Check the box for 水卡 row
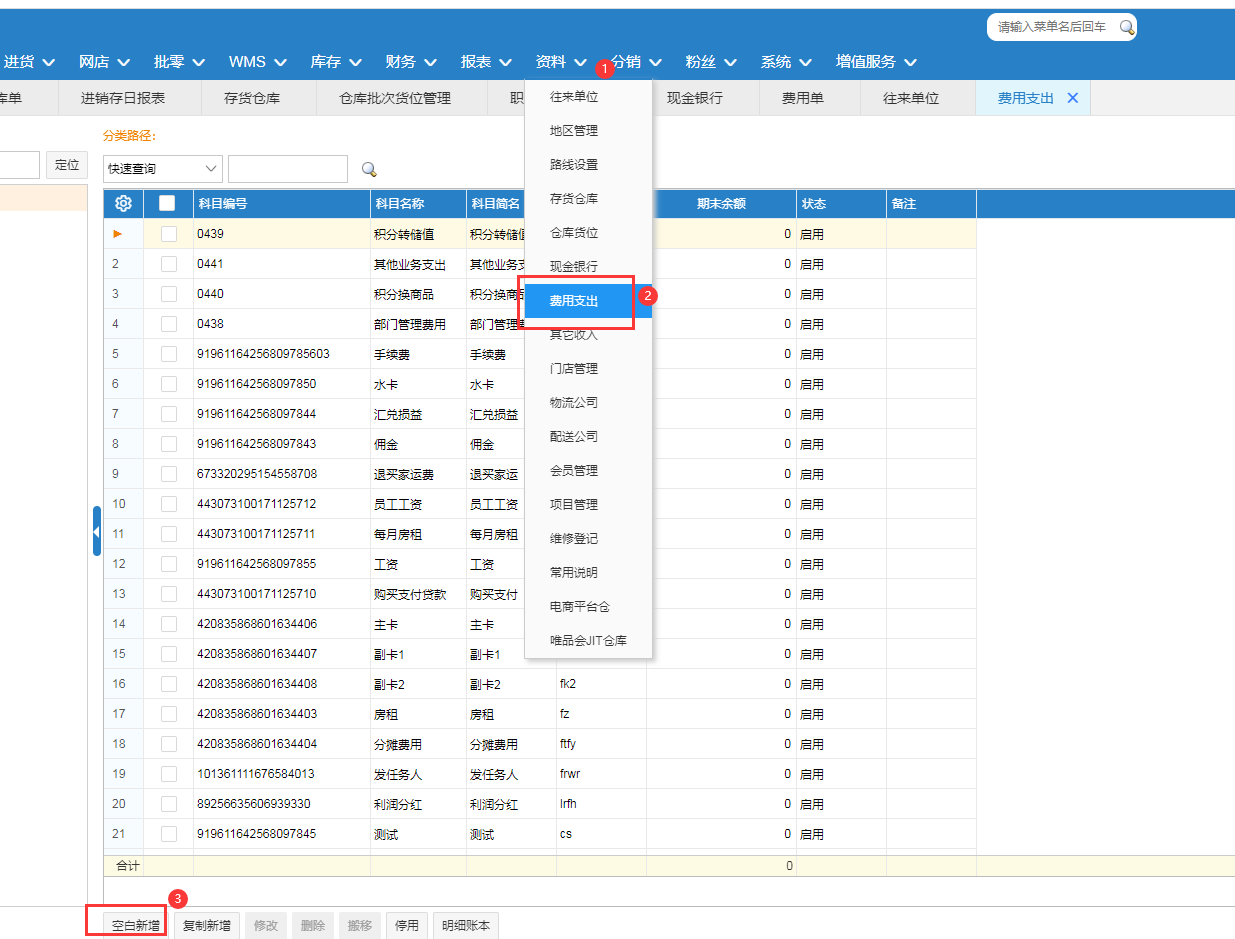1235x939 pixels. [x=169, y=384]
